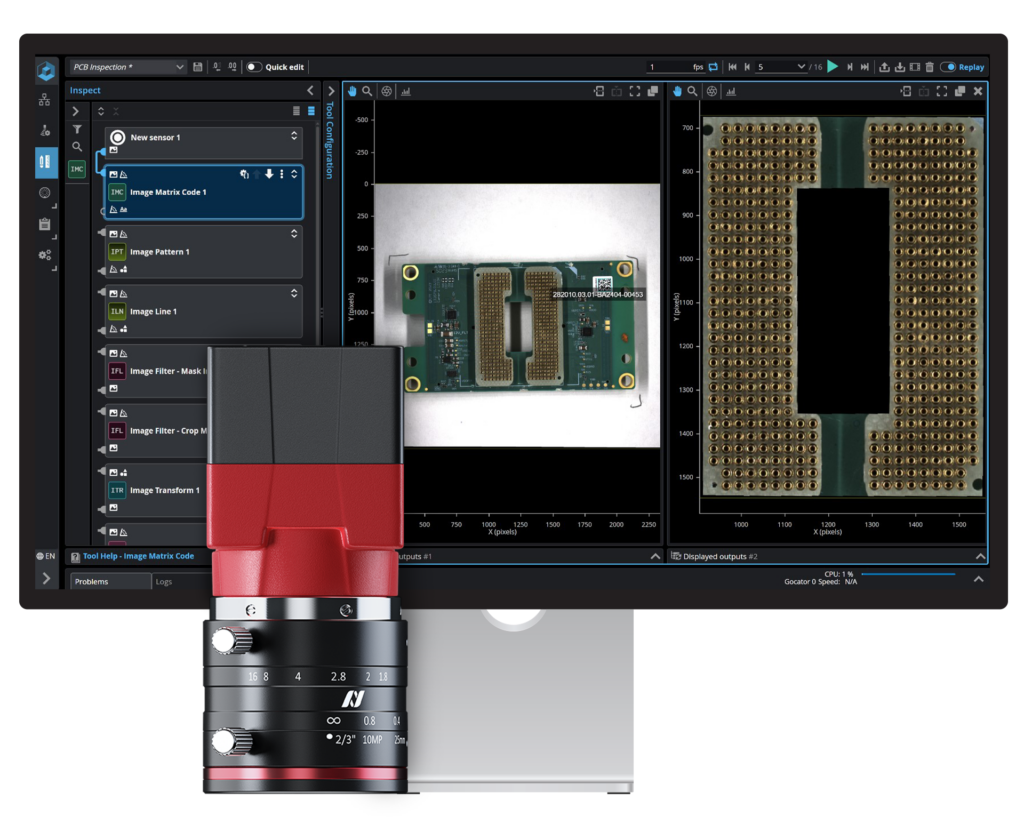This screenshot has height=824, width=1024.
Task: Click the loop playback icon beside fps
Action: (713, 67)
